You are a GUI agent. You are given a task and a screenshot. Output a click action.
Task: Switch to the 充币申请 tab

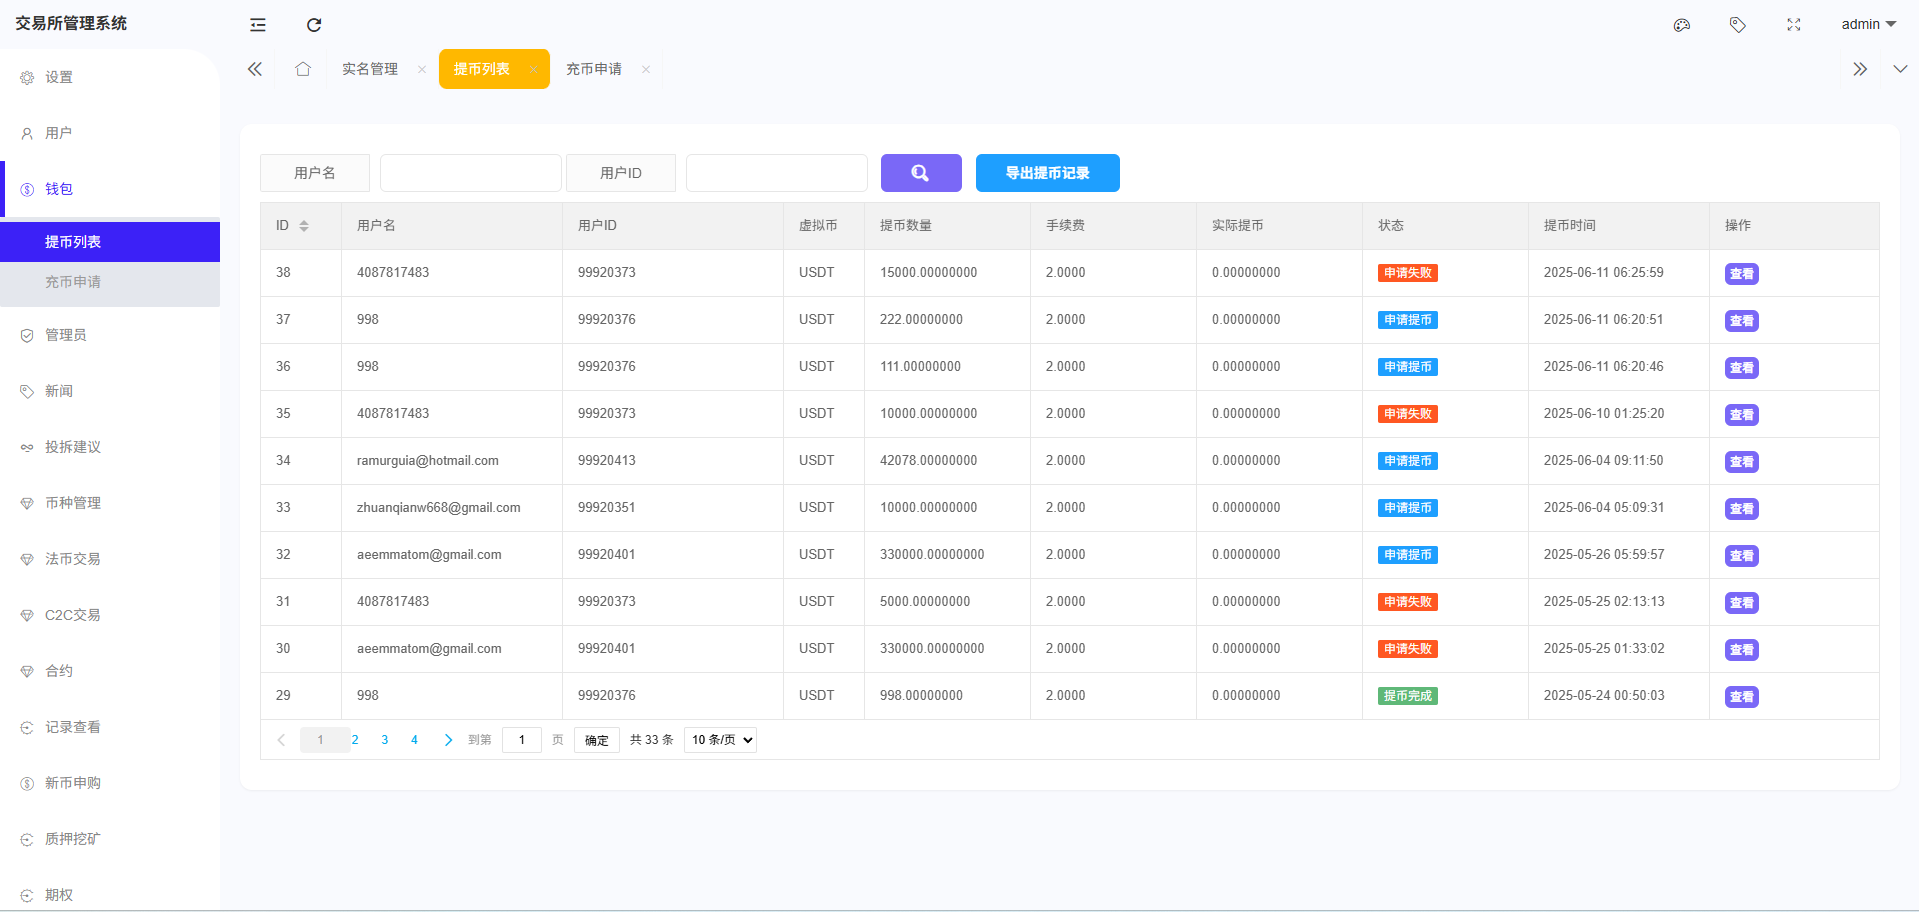[594, 68]
